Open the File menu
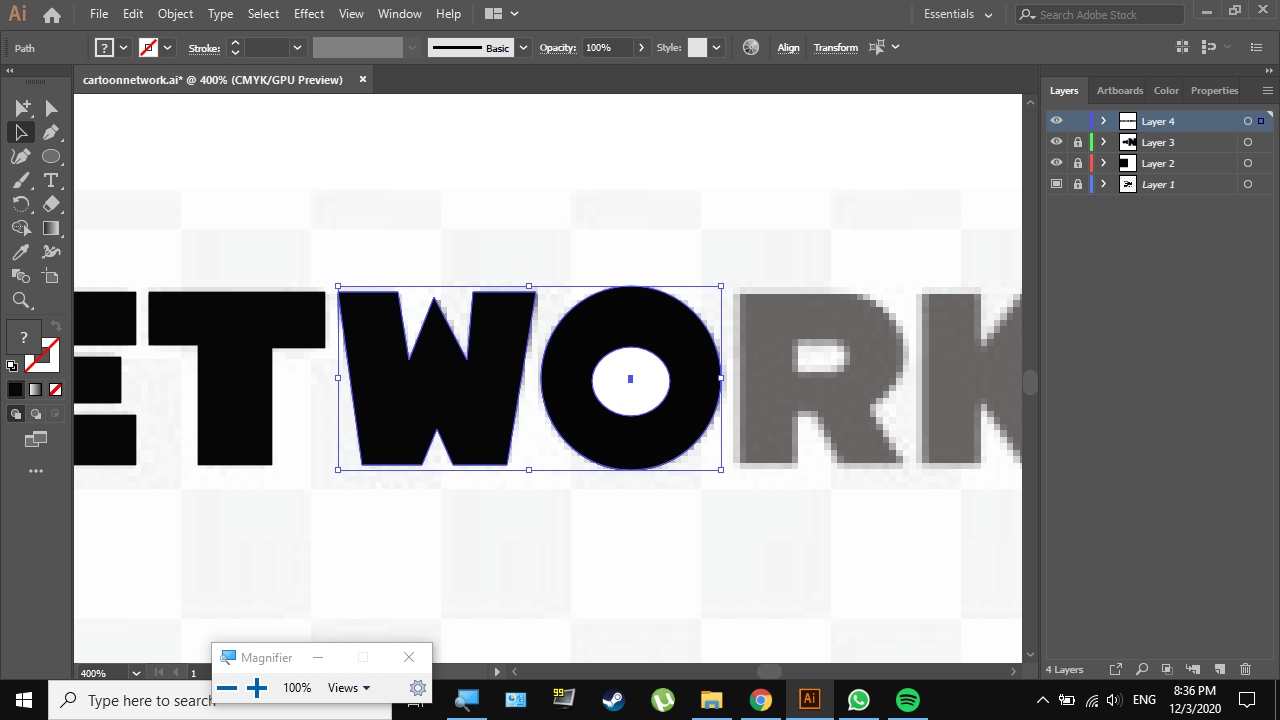The width and height of the screenshot is (1280, 720). [x=98, y=14]
